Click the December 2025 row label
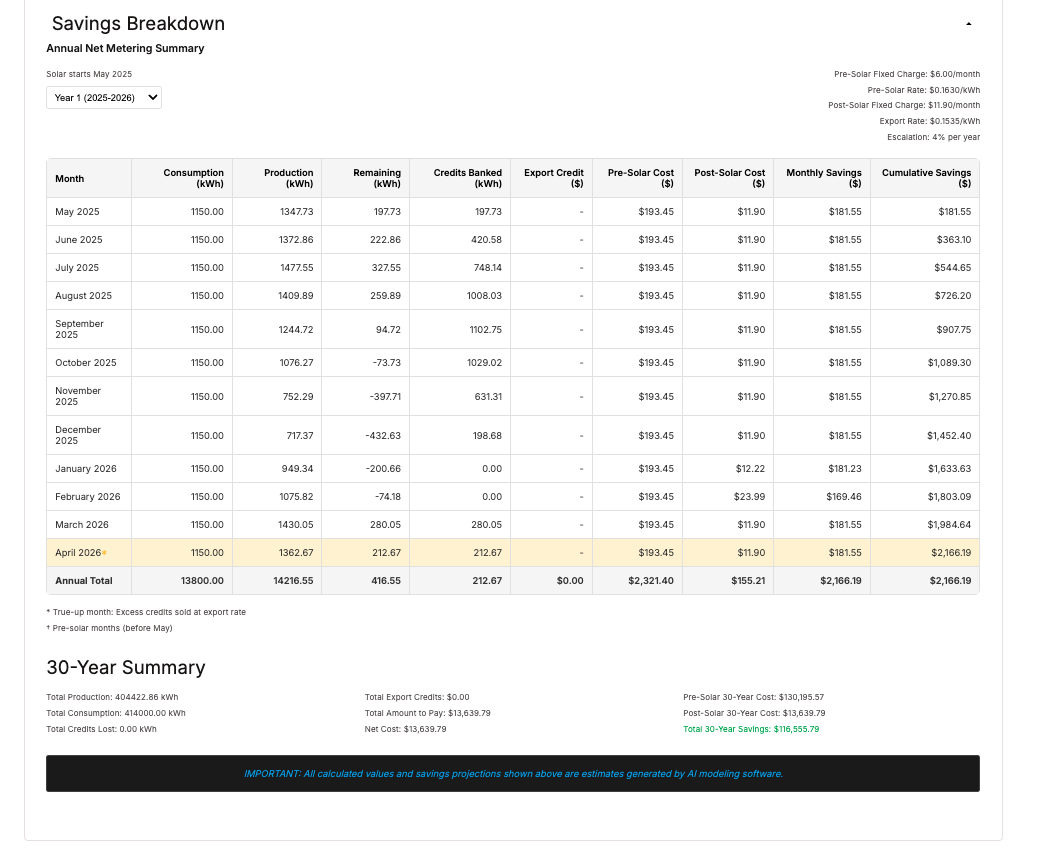This screenshot has height=853, width=1045. pyautogui.click(x=78, y=435)
